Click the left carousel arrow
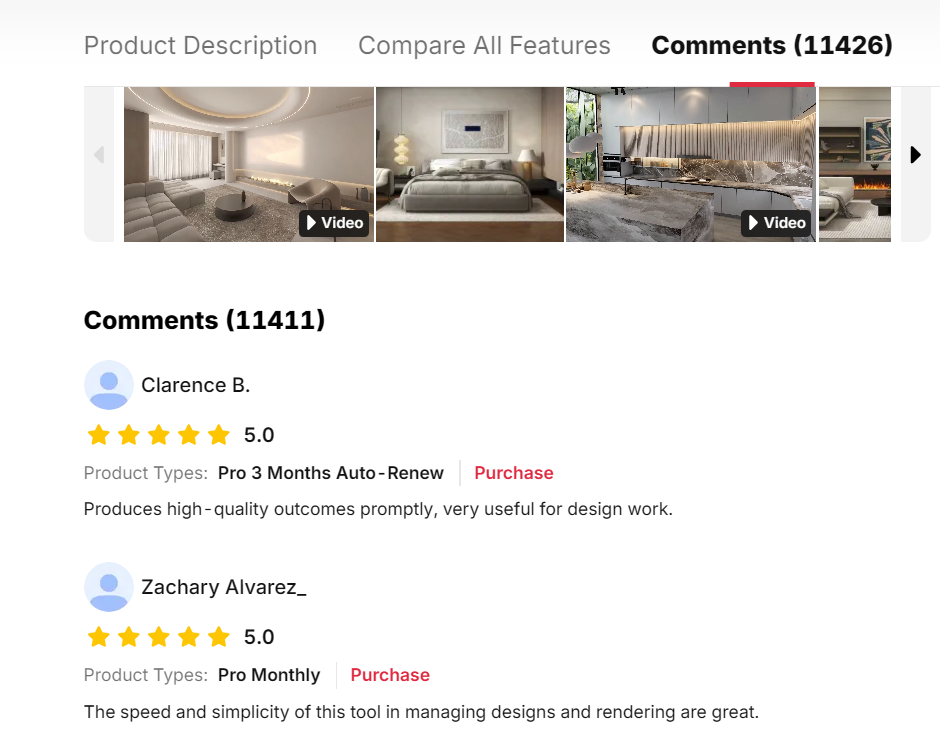Screen dimensions: 940x738 (x=99, y=155)
